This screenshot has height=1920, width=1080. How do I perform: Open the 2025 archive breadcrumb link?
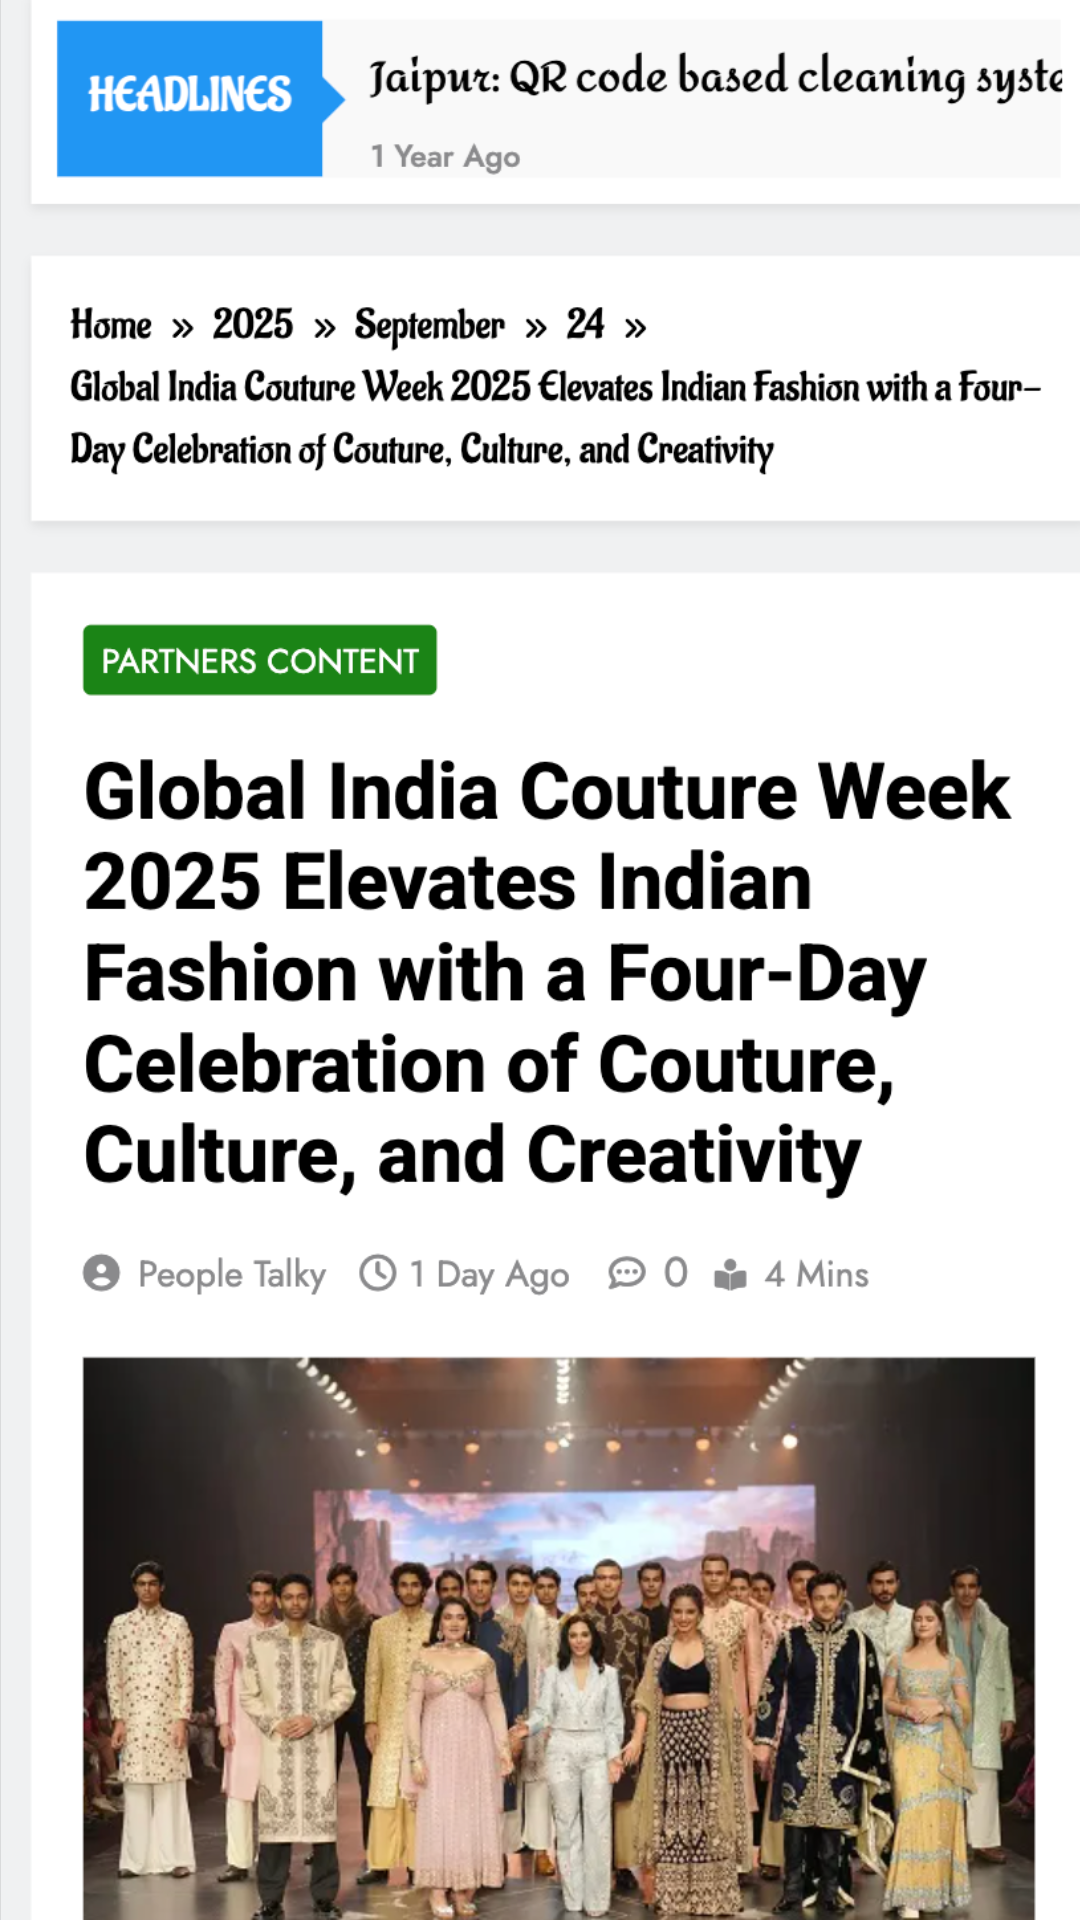(253, 326)
